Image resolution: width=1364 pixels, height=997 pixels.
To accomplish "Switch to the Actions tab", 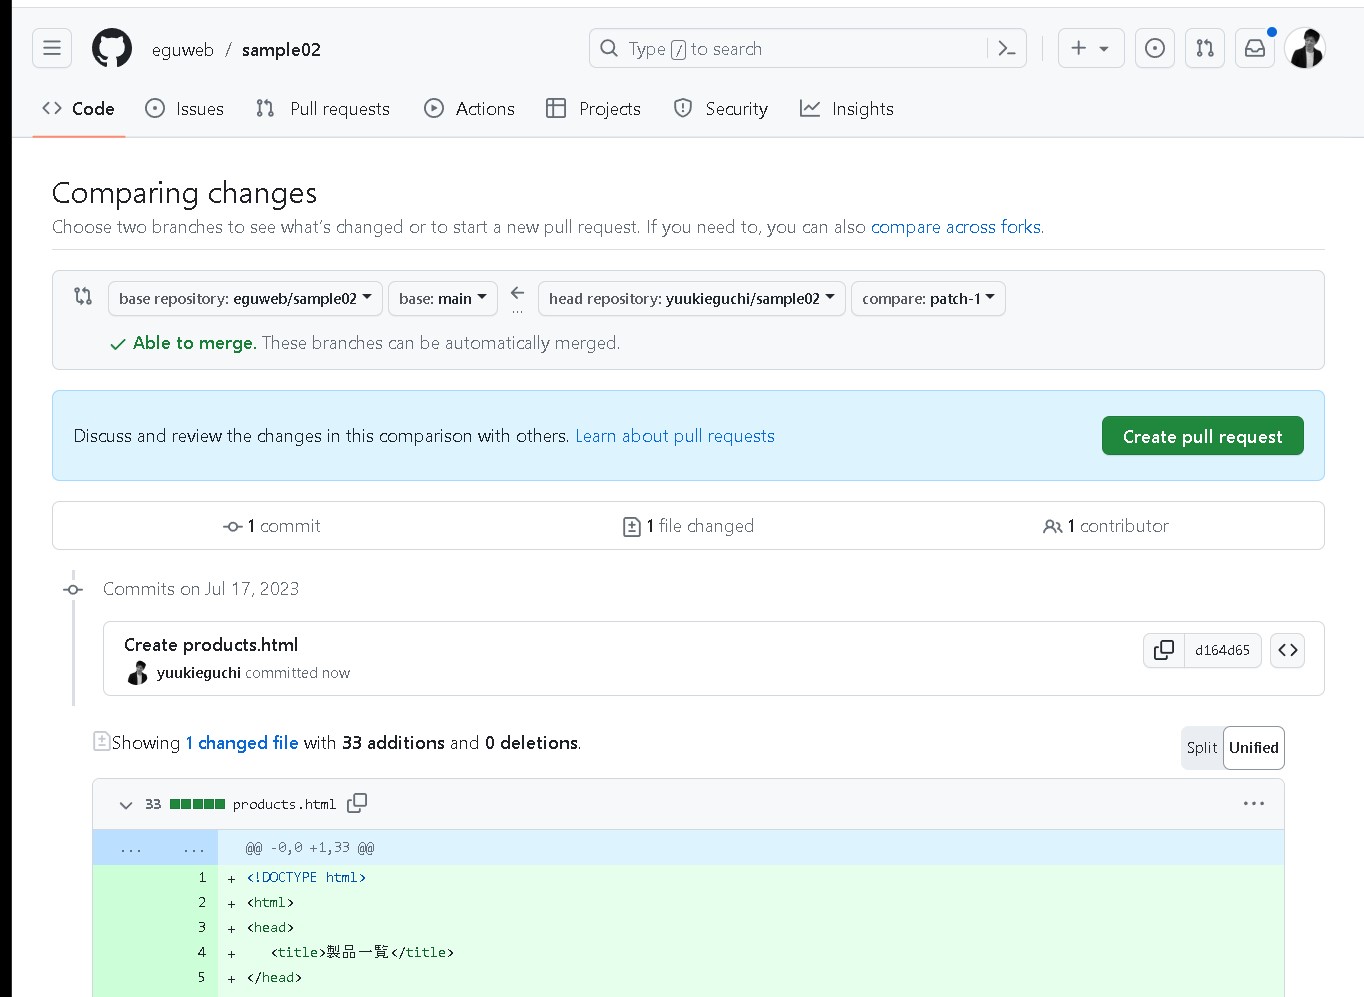I will [x=469, y=109].
